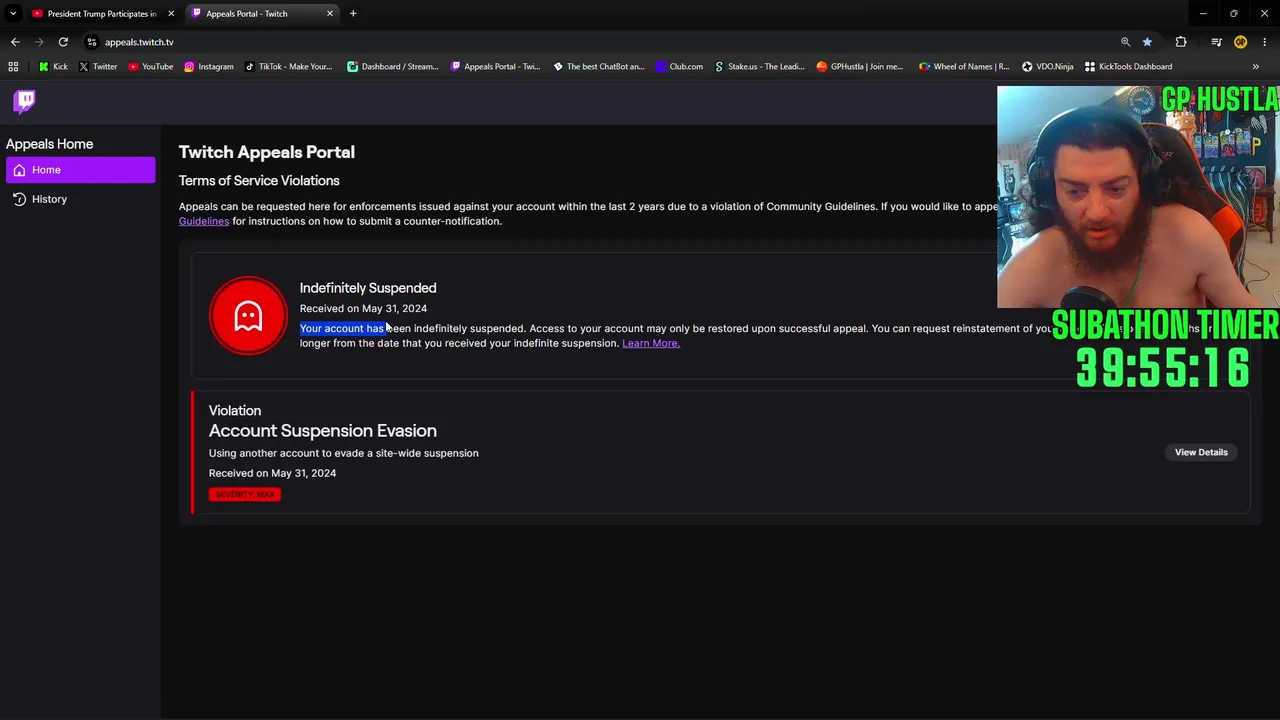Open the Apps grid in bookmarks bar
This screenshot has width=1280, height=720.
click(13, 66)
